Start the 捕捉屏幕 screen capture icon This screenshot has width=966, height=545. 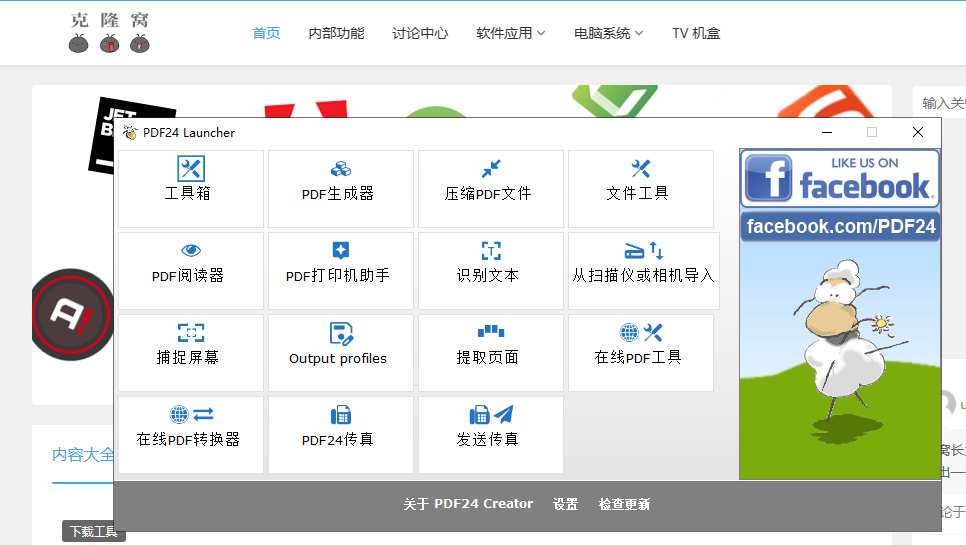coord(191,333)
